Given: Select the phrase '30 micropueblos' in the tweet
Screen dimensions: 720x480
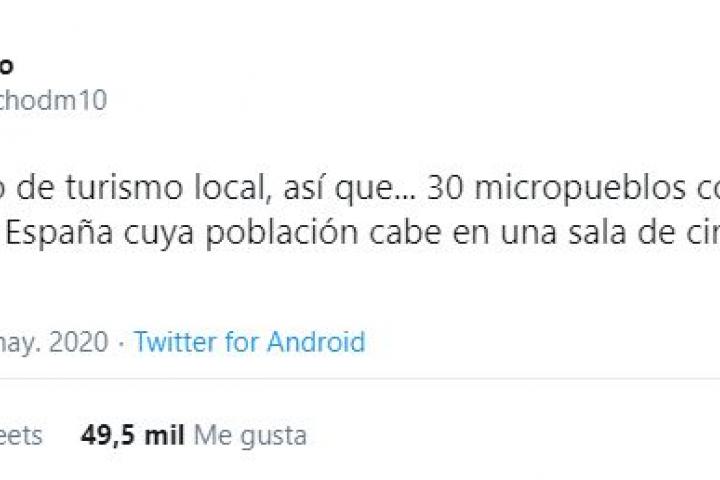Looking at the screenshot, I should (557, 188).
